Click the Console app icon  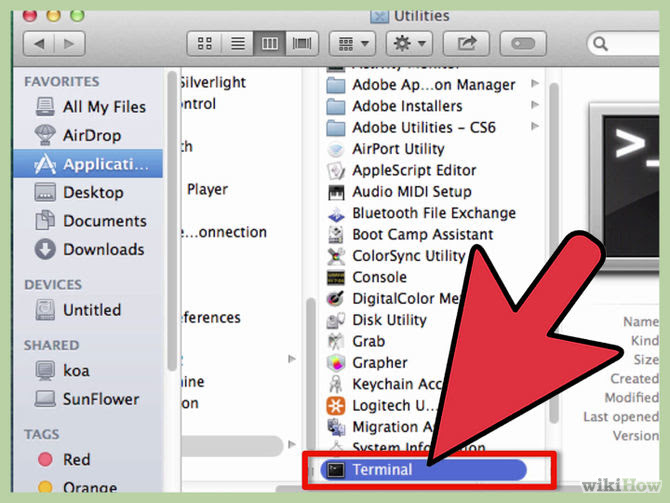336,277
